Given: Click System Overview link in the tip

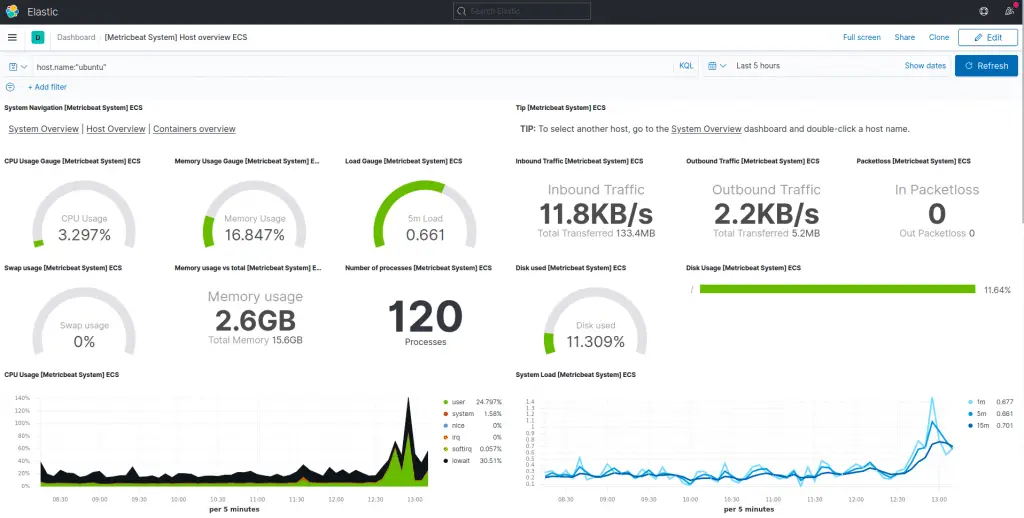Looking at the screenshot, I should (x=706, y=129).
